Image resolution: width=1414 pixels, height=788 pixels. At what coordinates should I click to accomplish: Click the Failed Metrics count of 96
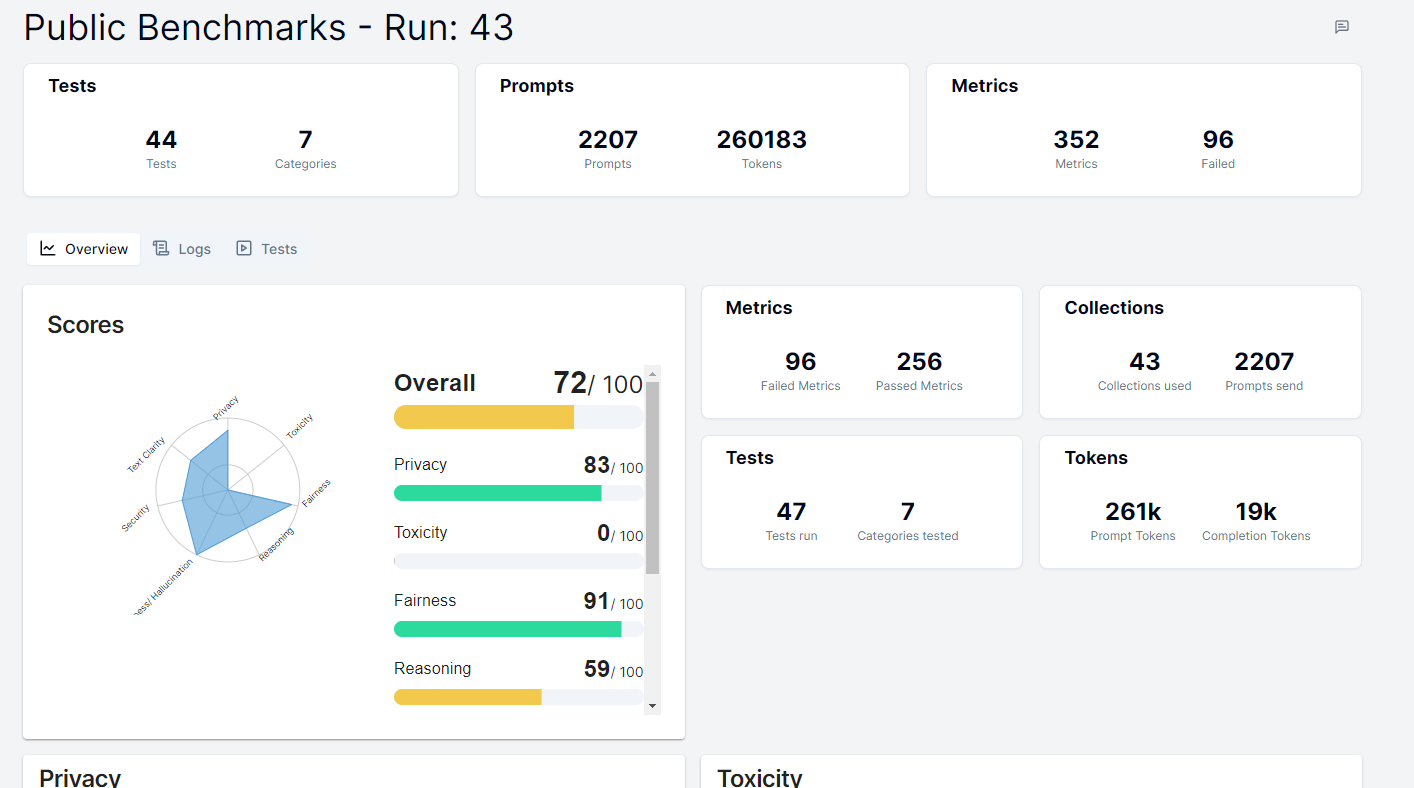tap(800, 362)
